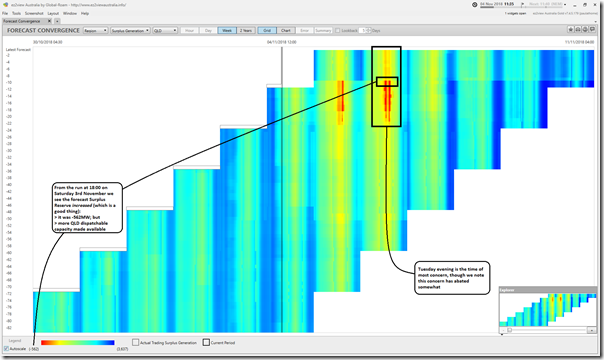Click the rainbow legend colour scale
This screenshot has width=604, height=360.
tap(77, 342)
